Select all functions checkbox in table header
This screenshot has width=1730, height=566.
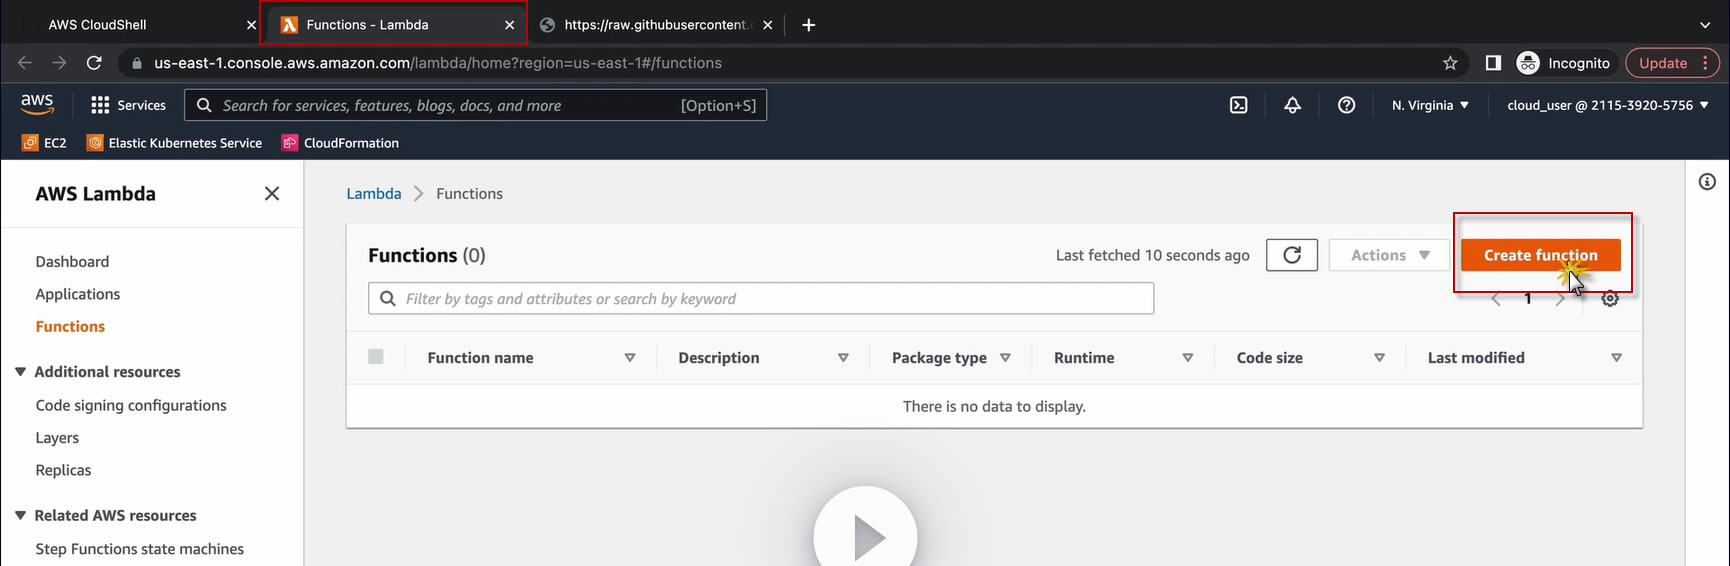pyautogui.click(x=376, y=357)
